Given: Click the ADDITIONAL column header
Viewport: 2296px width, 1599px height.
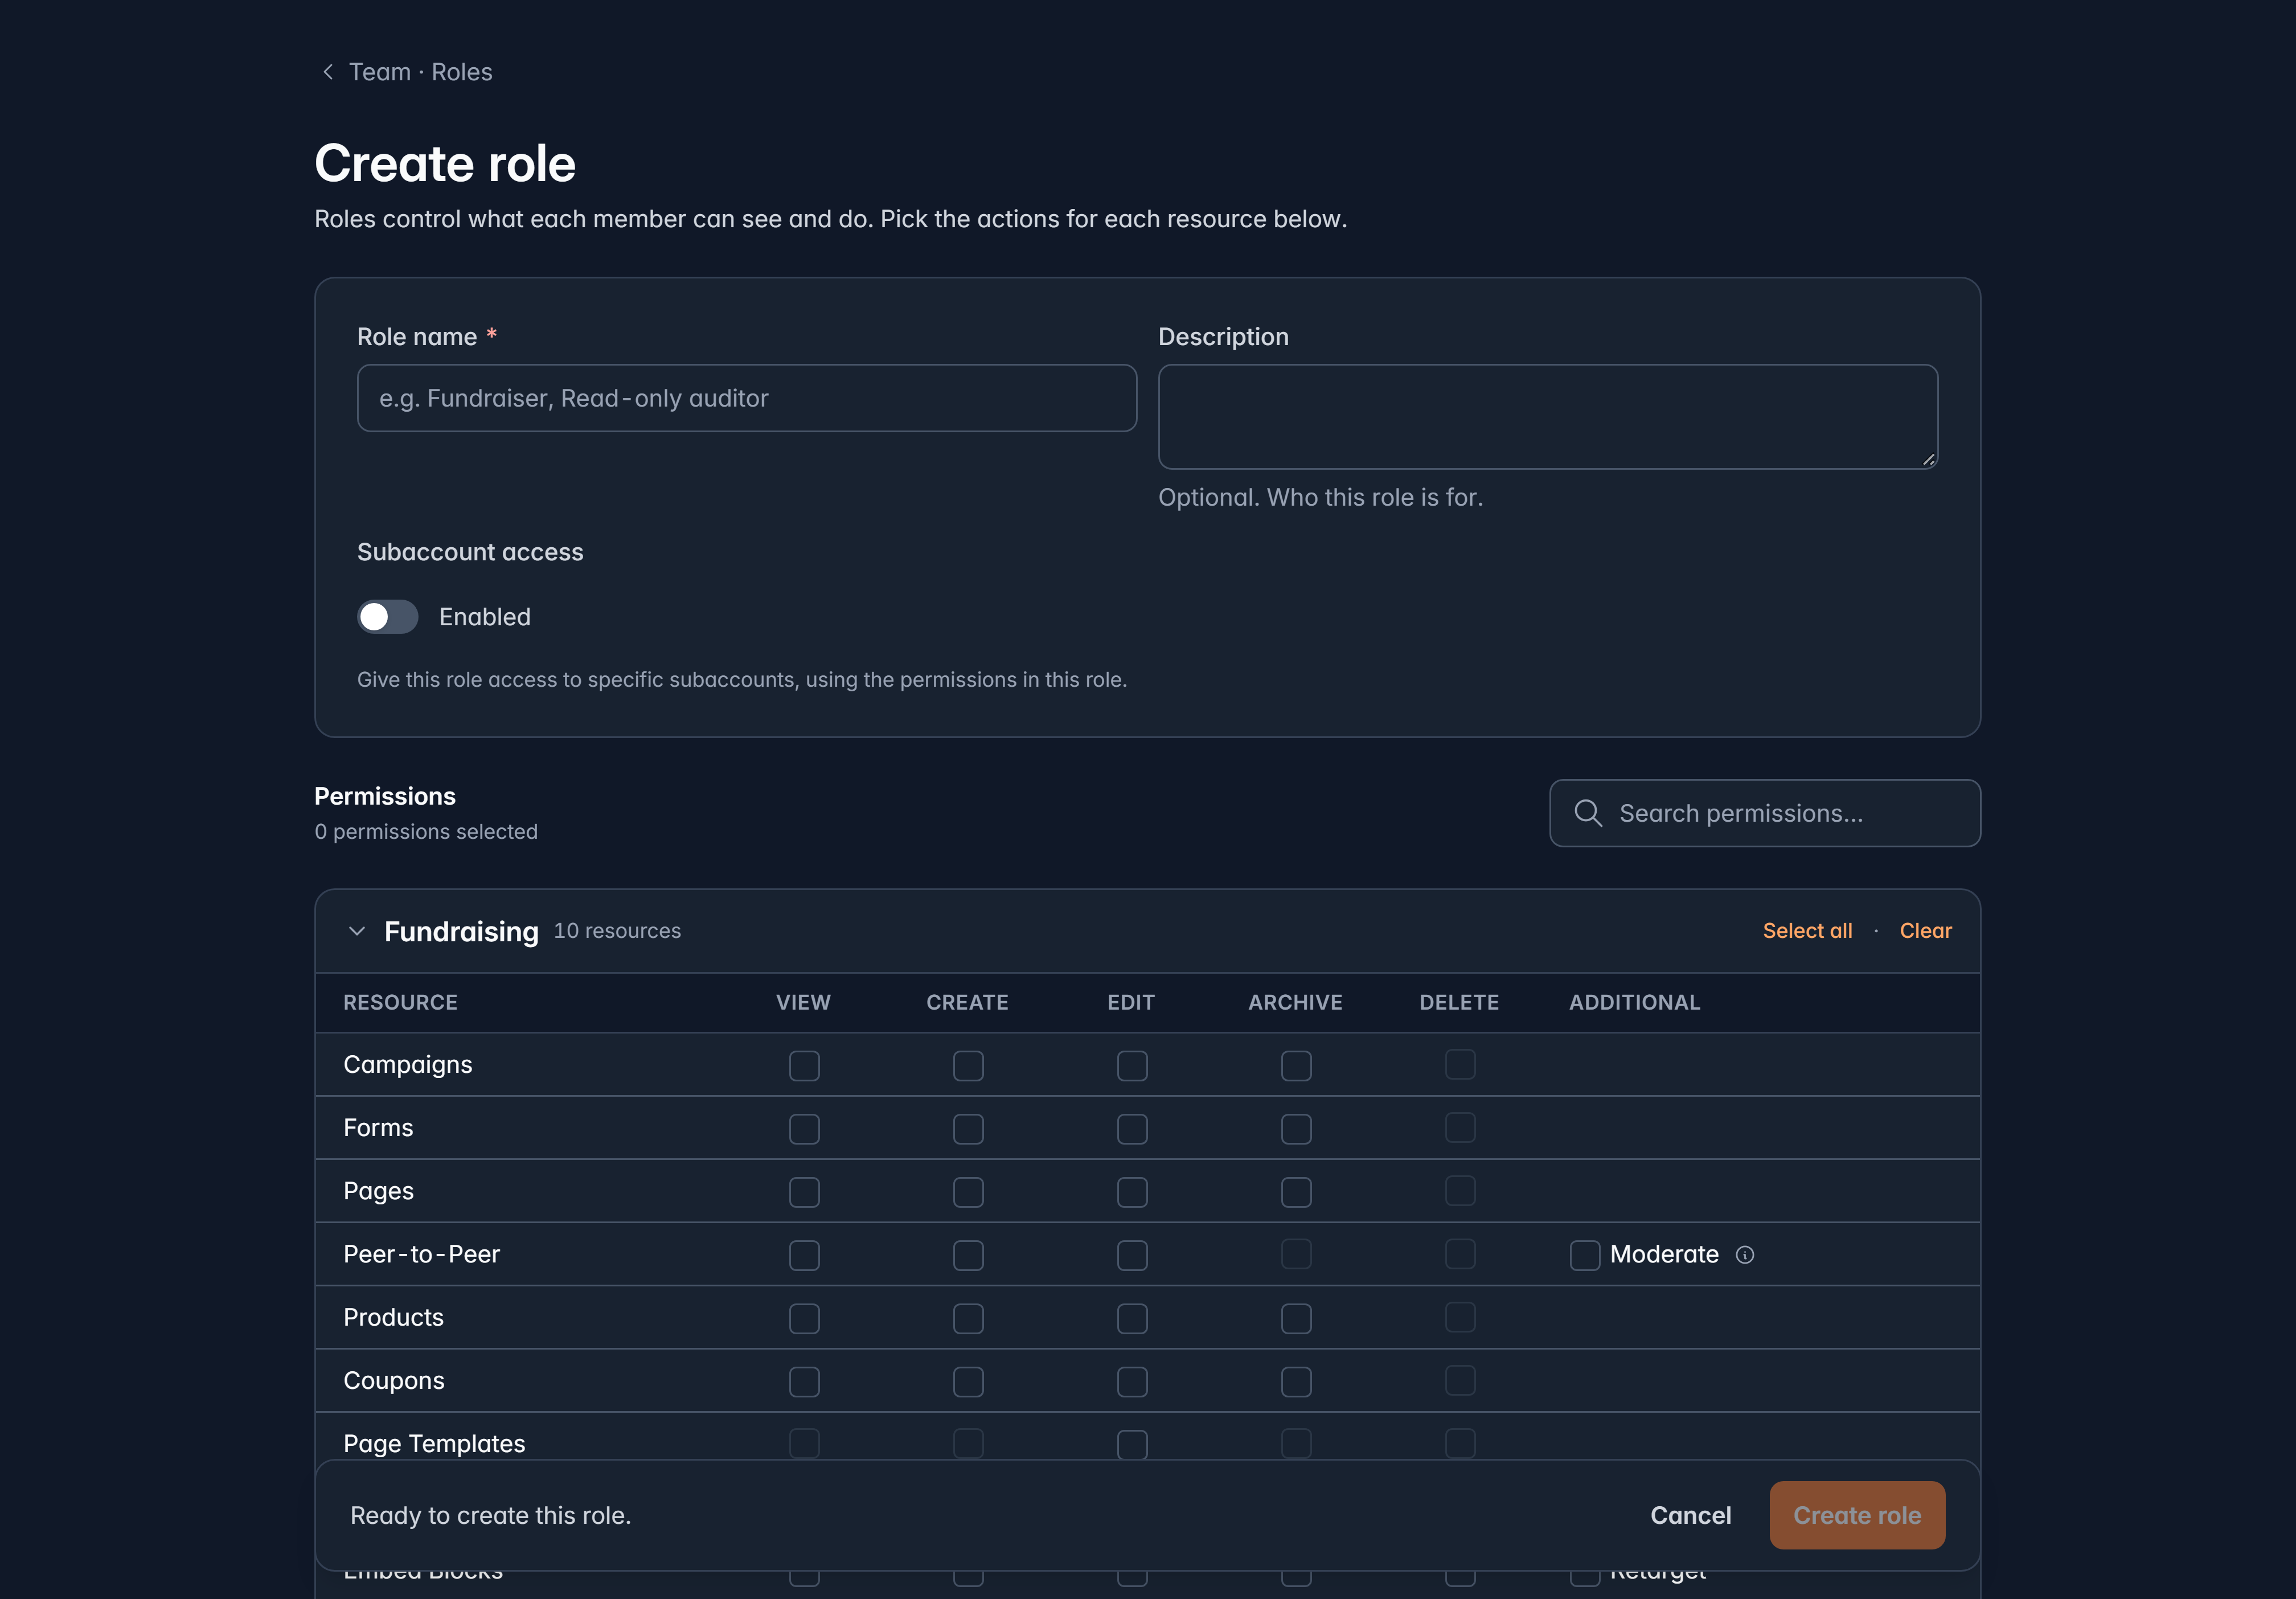Looking at the screenshot, I should 1634,1003.
